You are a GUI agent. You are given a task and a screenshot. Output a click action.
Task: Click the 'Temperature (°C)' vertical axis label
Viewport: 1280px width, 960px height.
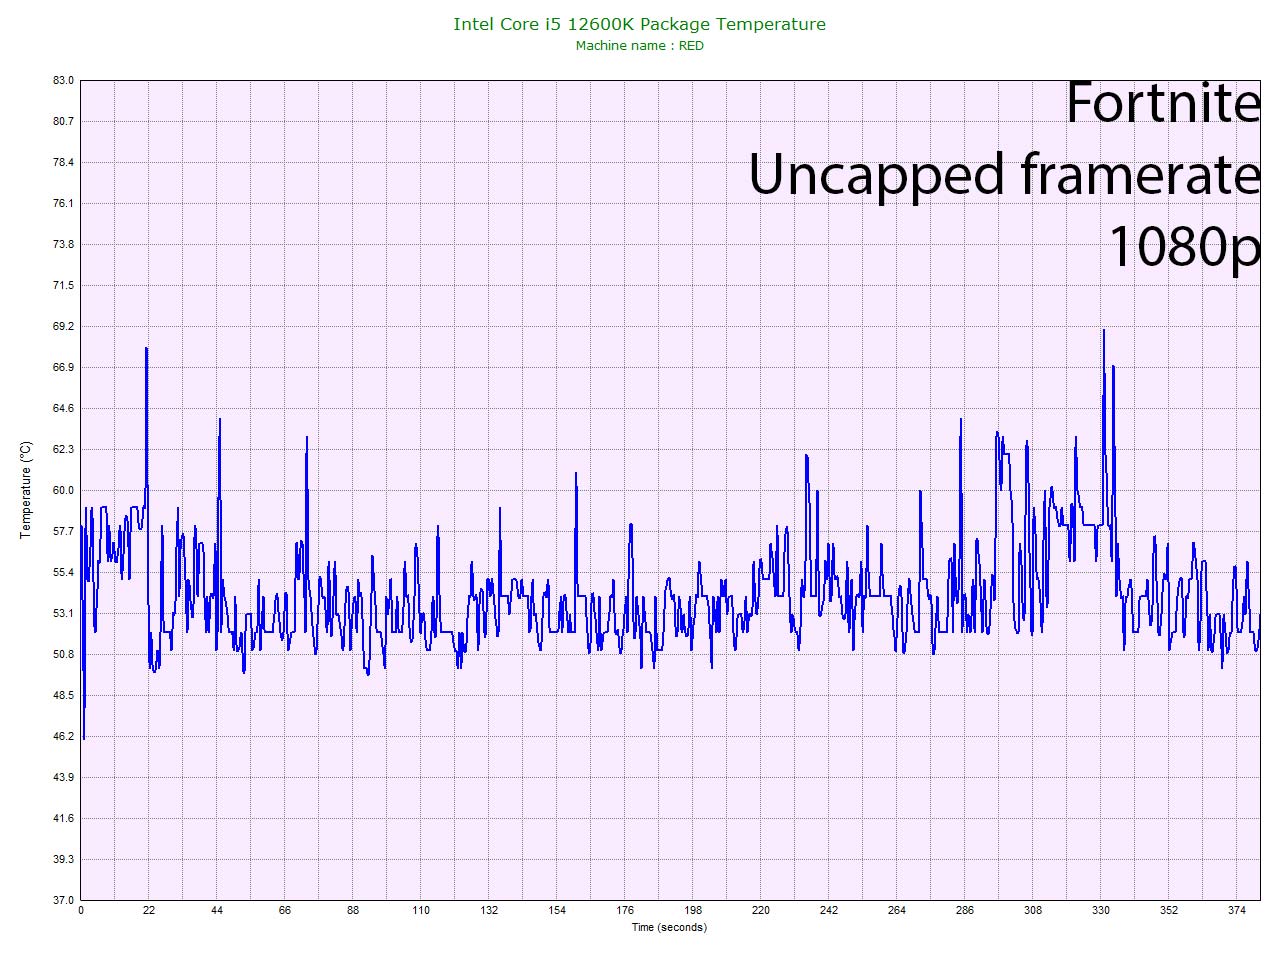click(x=26, y=490)
